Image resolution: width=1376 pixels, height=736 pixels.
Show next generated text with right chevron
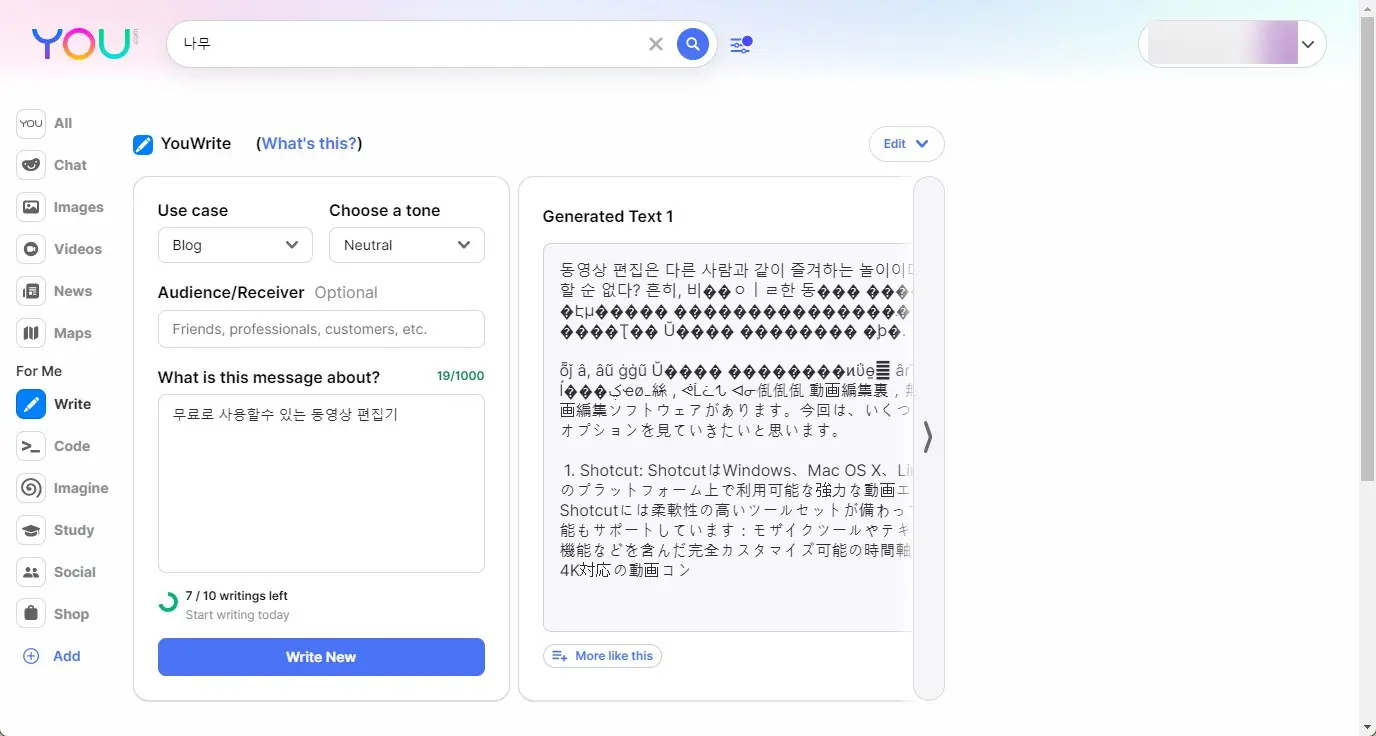928,437
